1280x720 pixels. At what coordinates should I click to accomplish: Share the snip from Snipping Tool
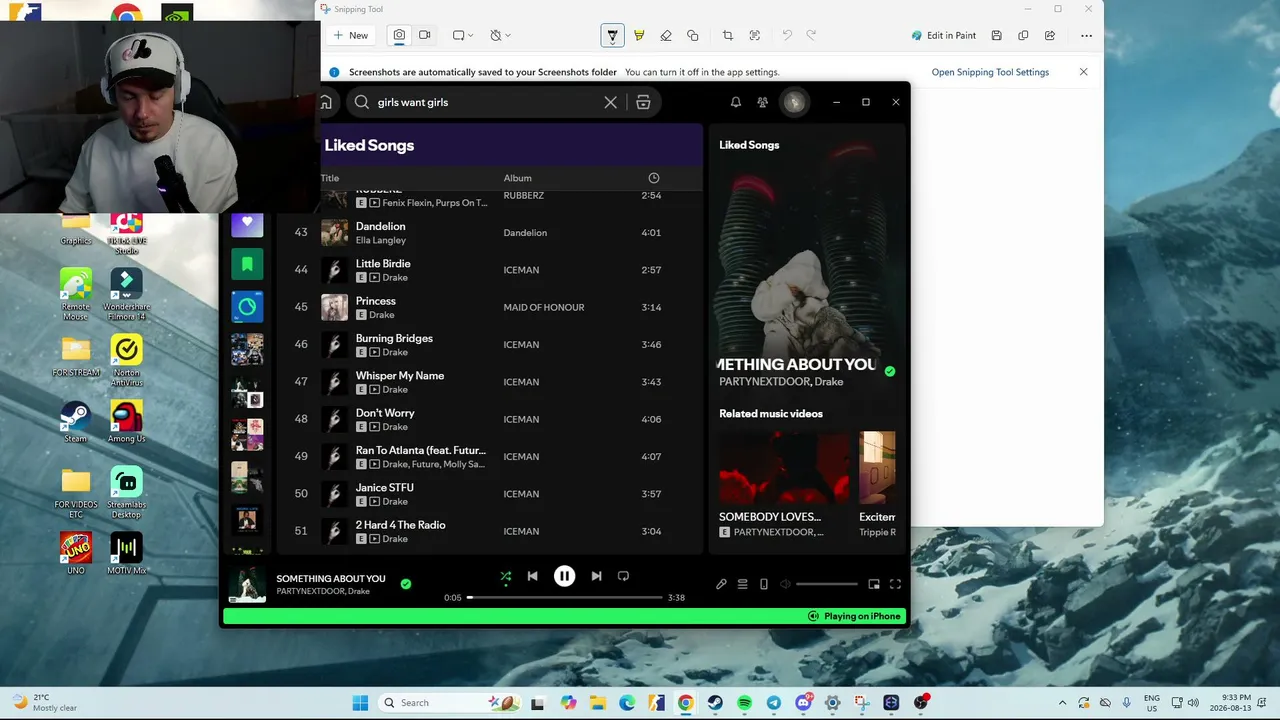tap(1050, 36)
